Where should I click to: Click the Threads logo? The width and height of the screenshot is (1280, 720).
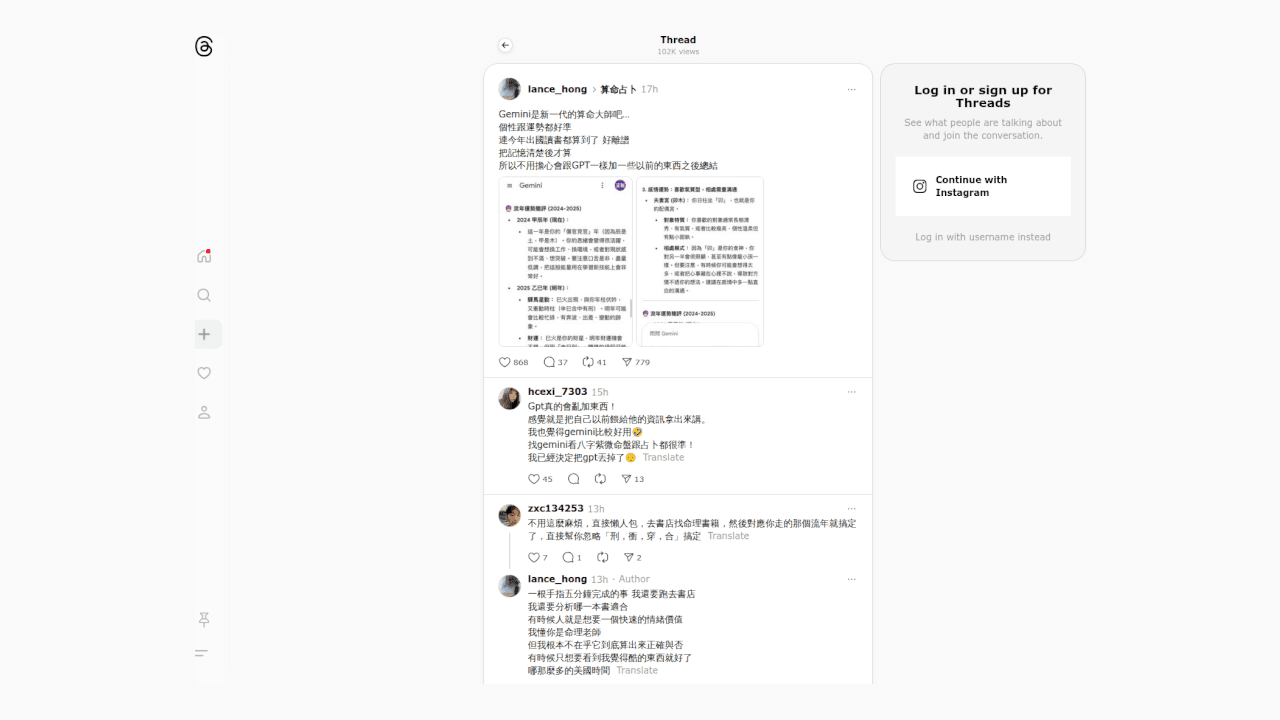point(204,46)
